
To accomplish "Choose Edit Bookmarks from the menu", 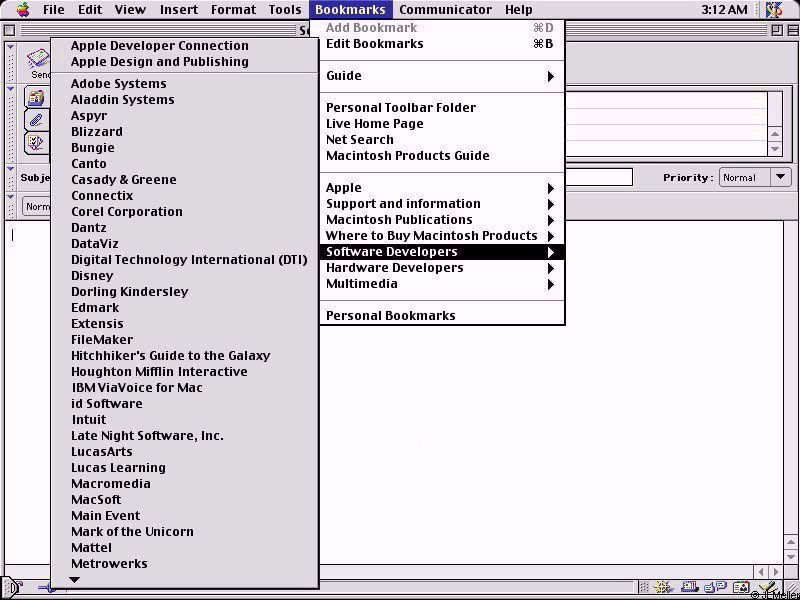I will (442, 44).
